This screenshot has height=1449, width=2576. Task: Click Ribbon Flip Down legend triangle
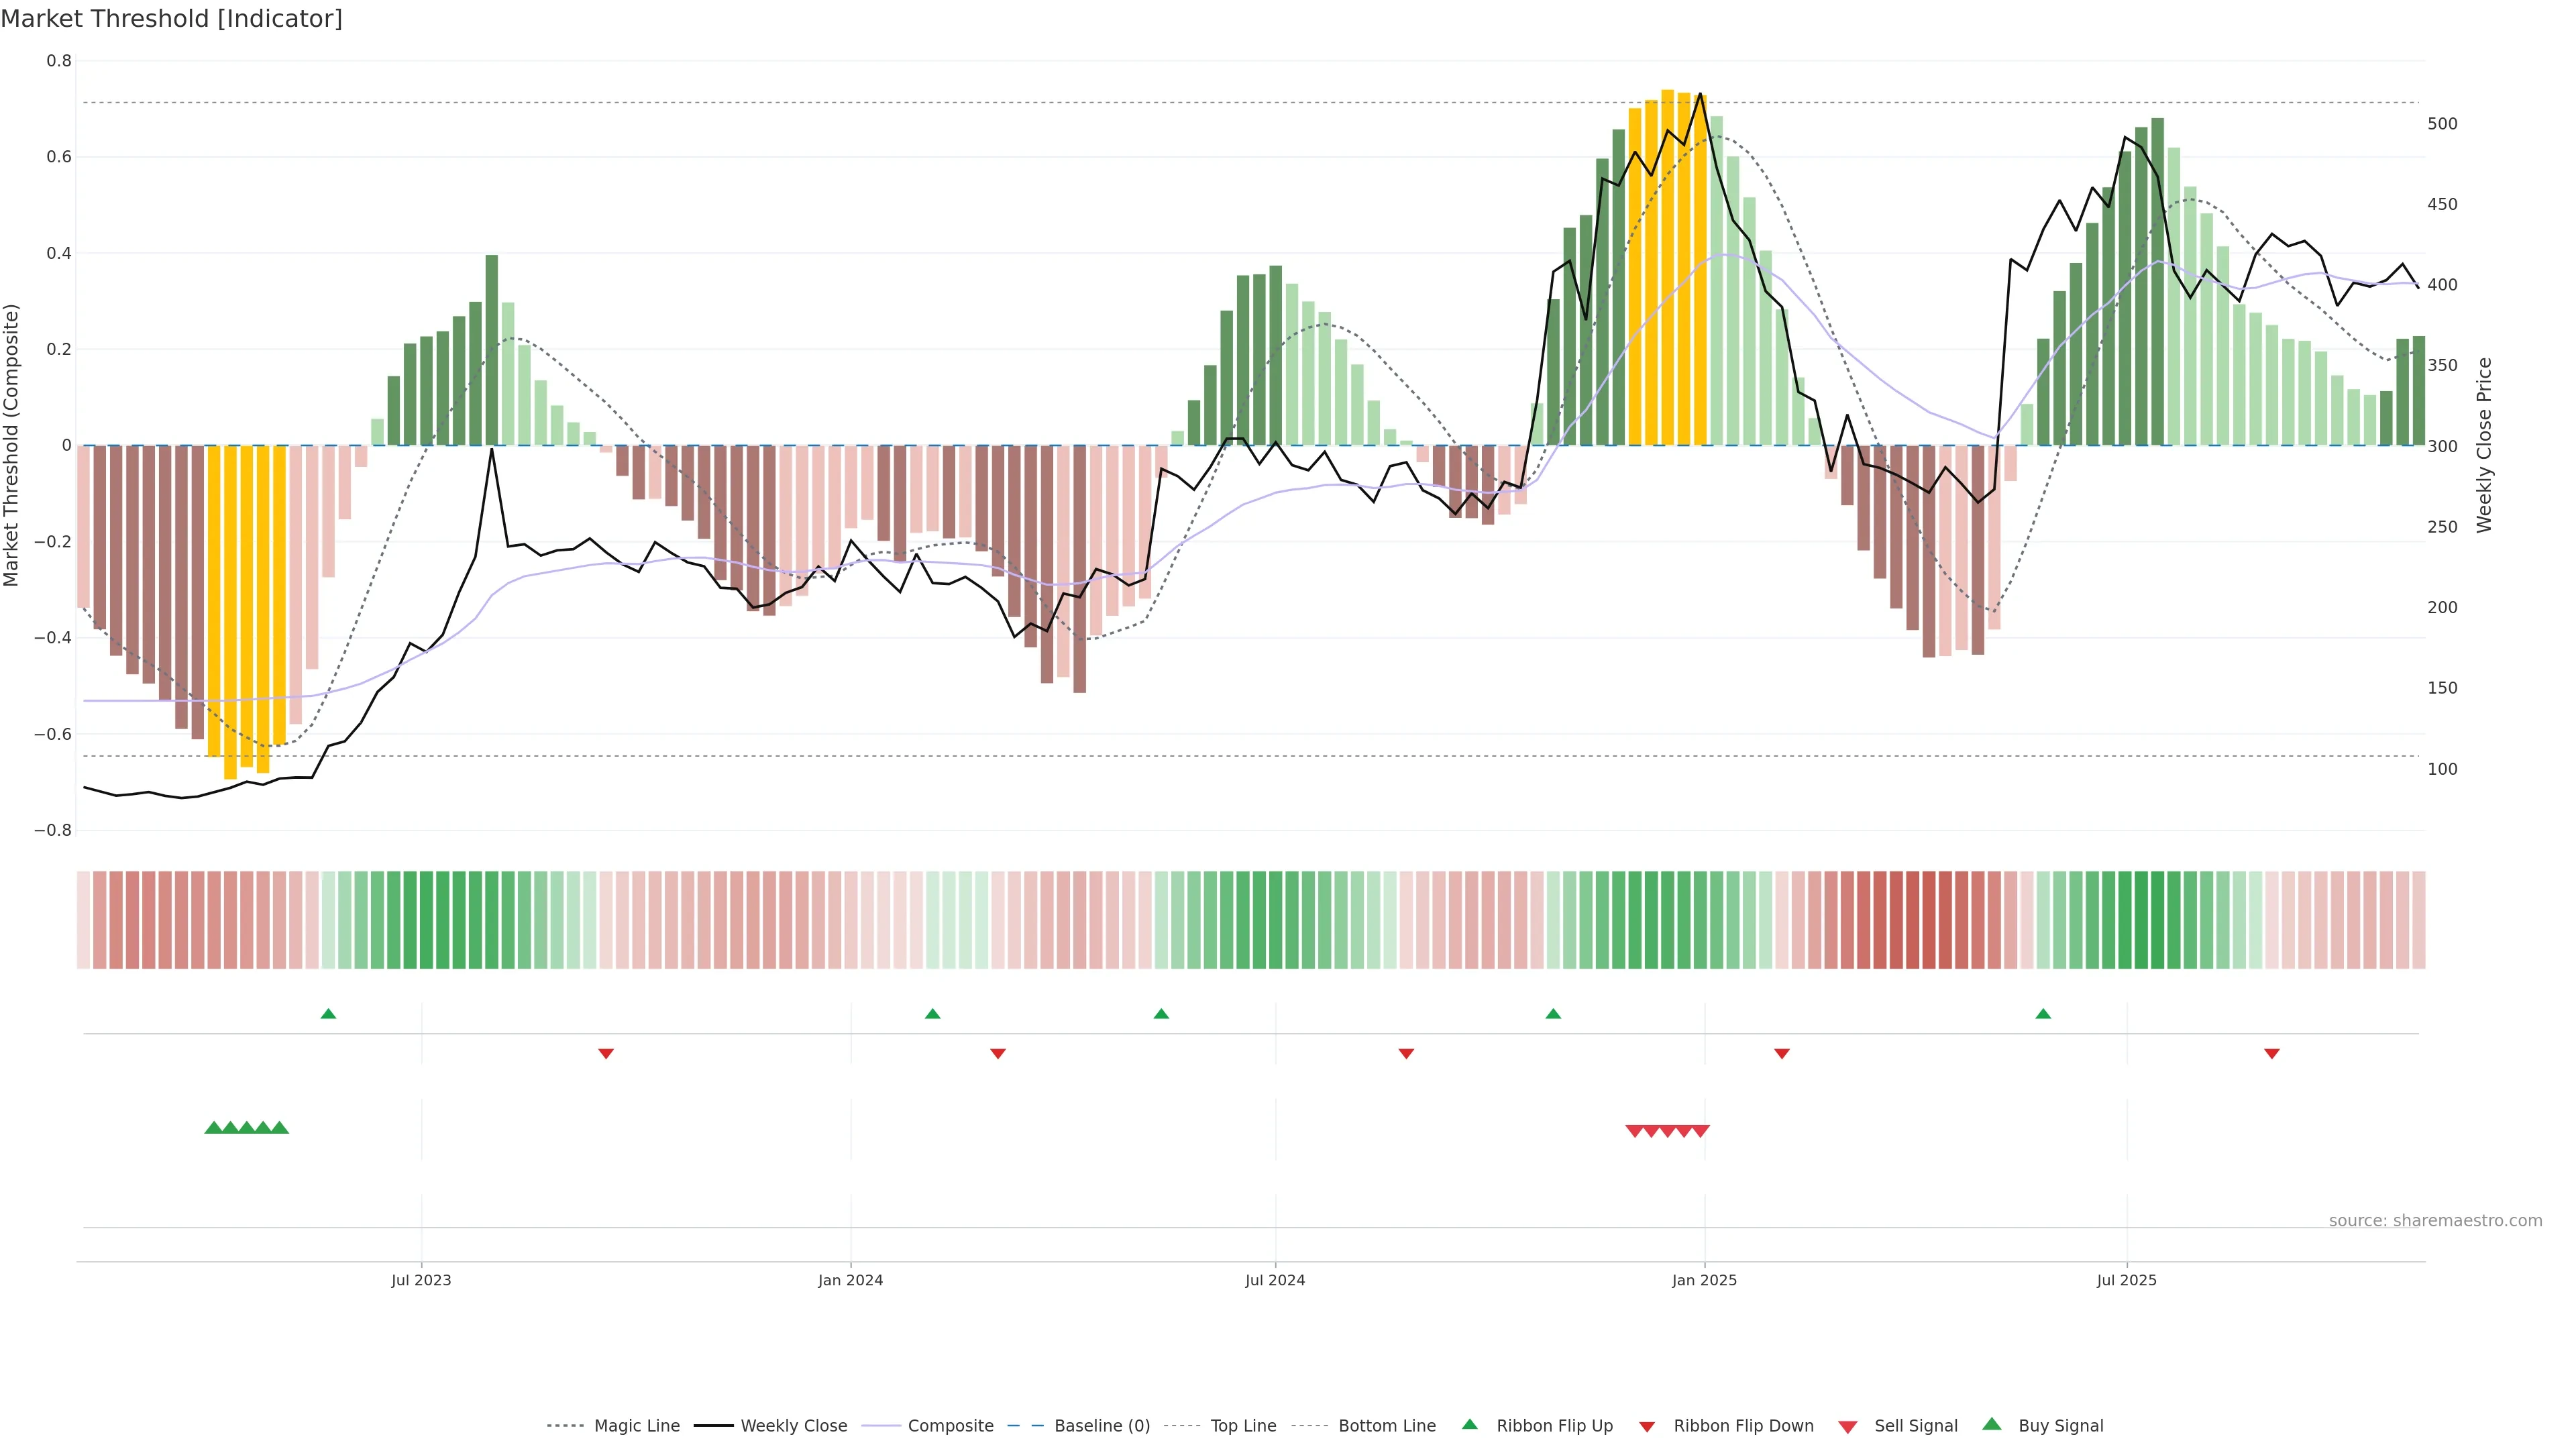point(1647,1427)
